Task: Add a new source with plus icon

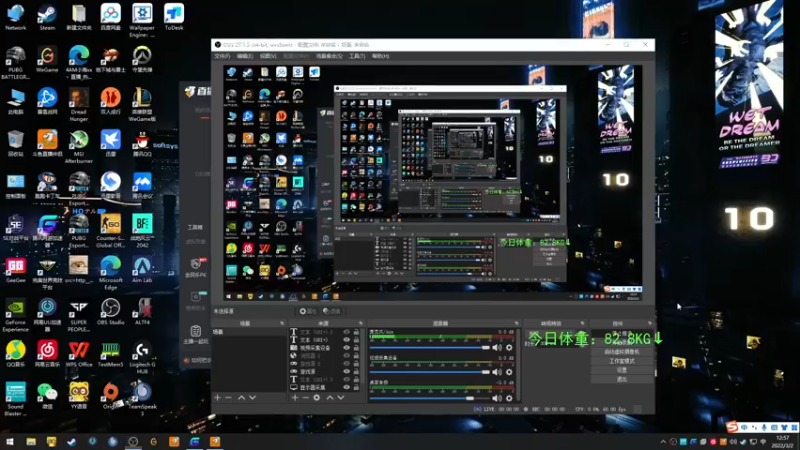Action: tap(294, 397)
